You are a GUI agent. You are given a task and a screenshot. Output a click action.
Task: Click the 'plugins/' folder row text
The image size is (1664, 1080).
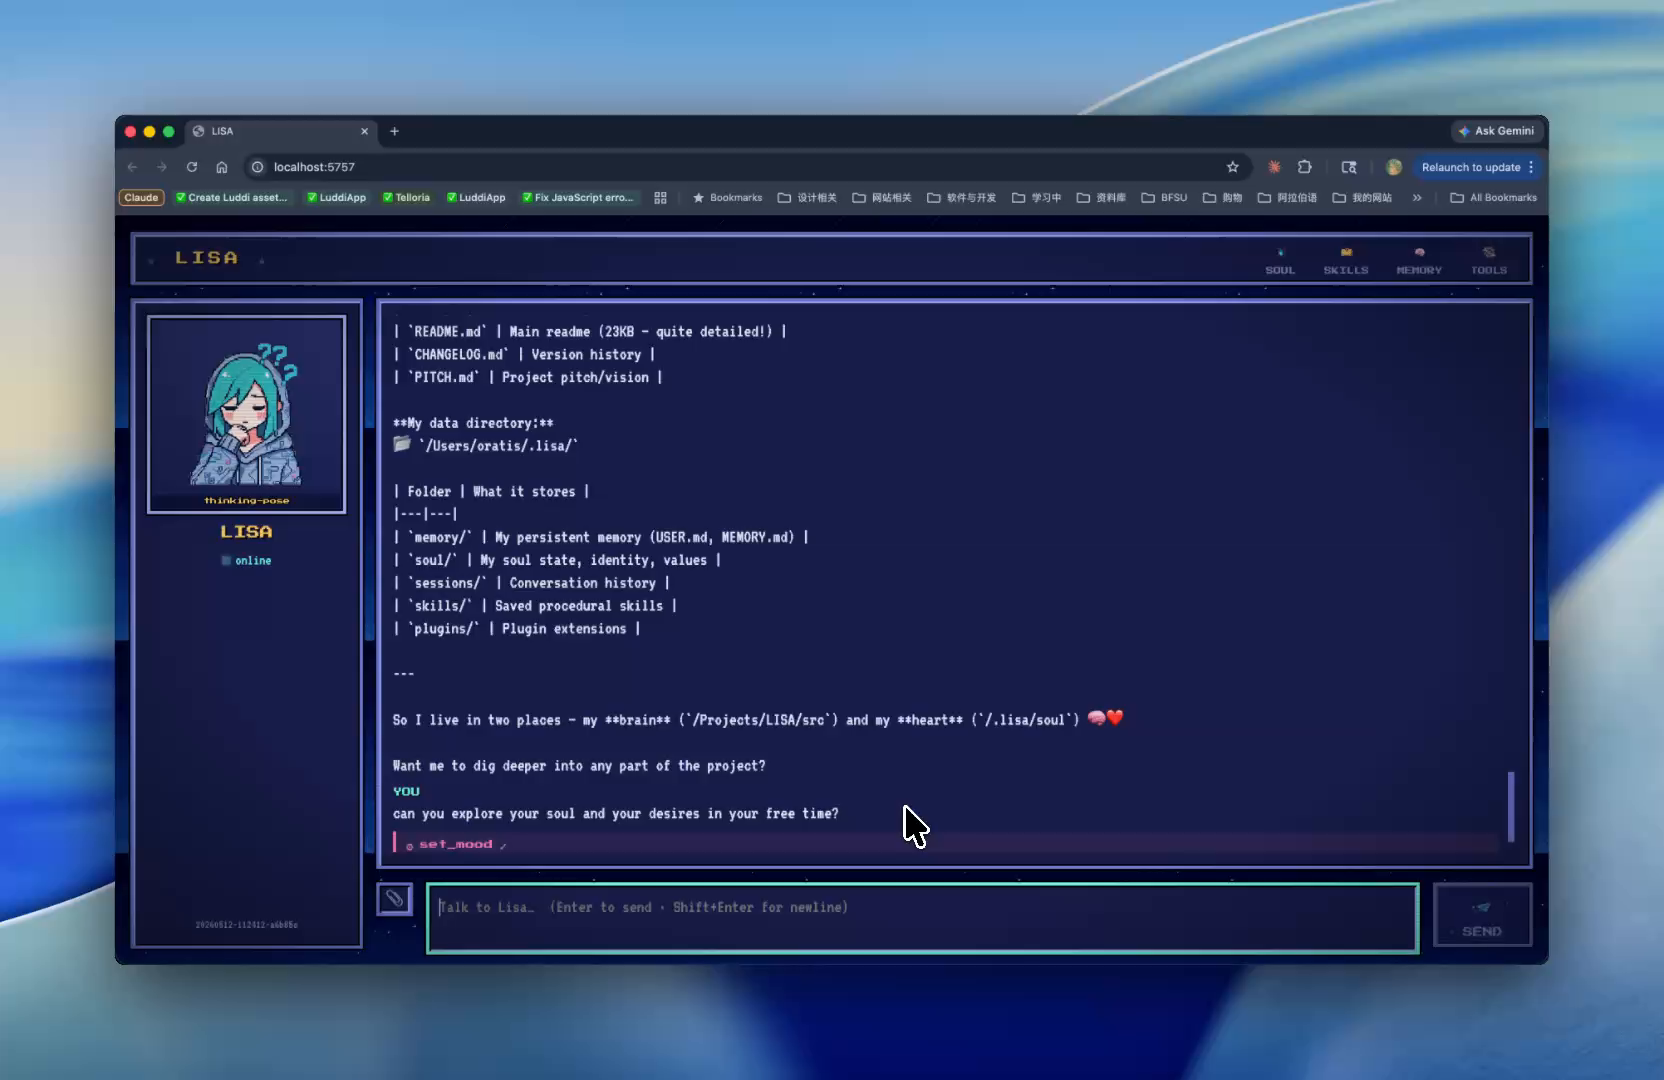coord(517,629)
